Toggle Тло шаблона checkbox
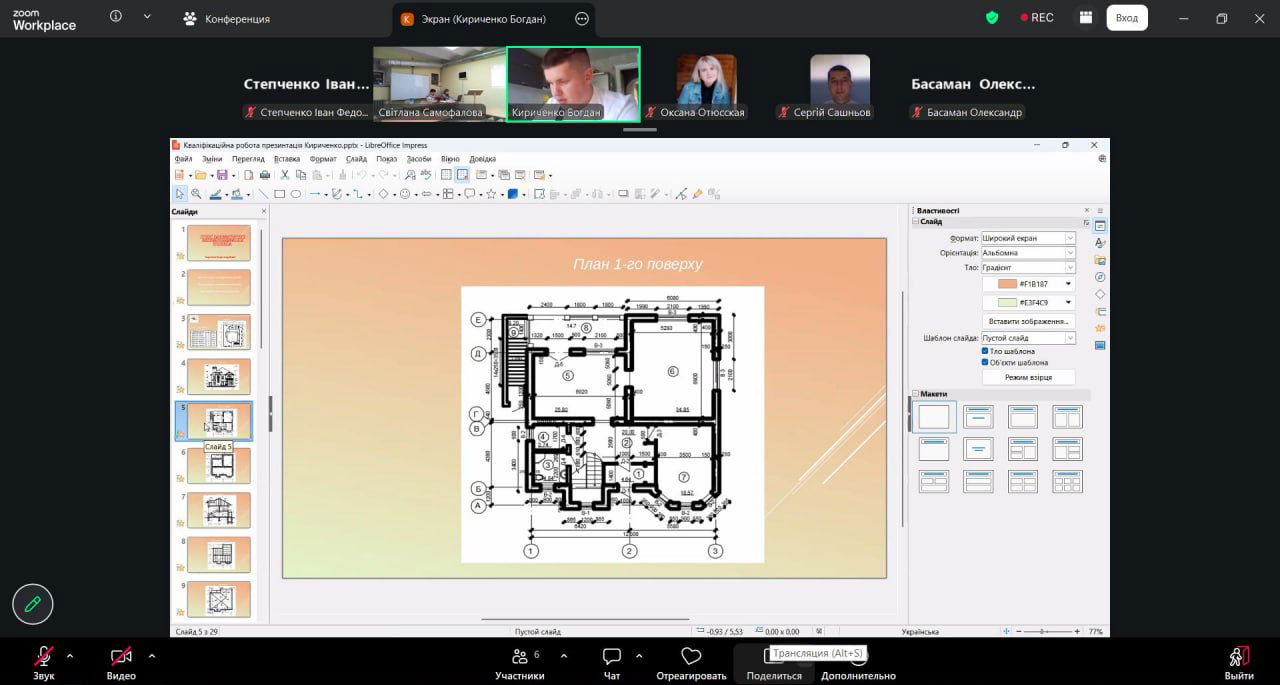 pyautogui.click(x=985, y=351)
